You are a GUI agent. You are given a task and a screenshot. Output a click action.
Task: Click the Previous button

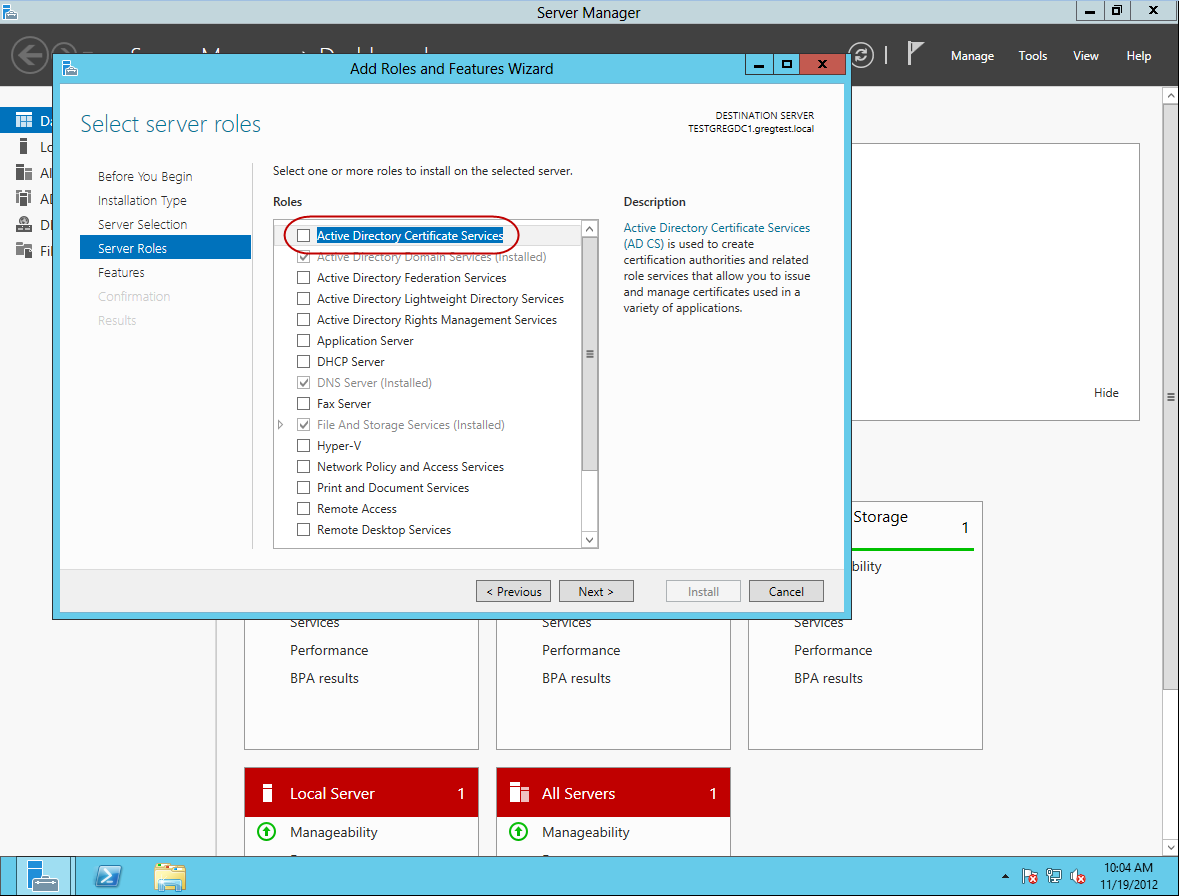point(514,591)
